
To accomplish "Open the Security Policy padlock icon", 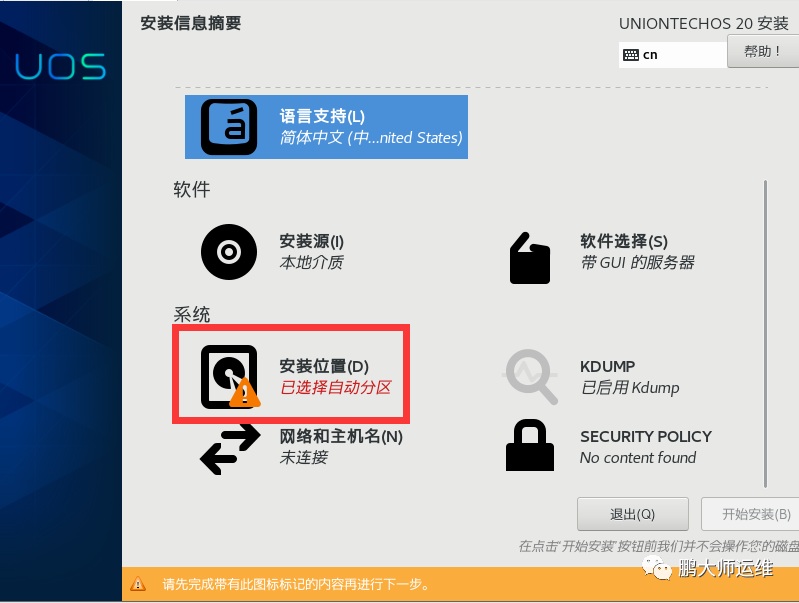I will coord(530,445).
